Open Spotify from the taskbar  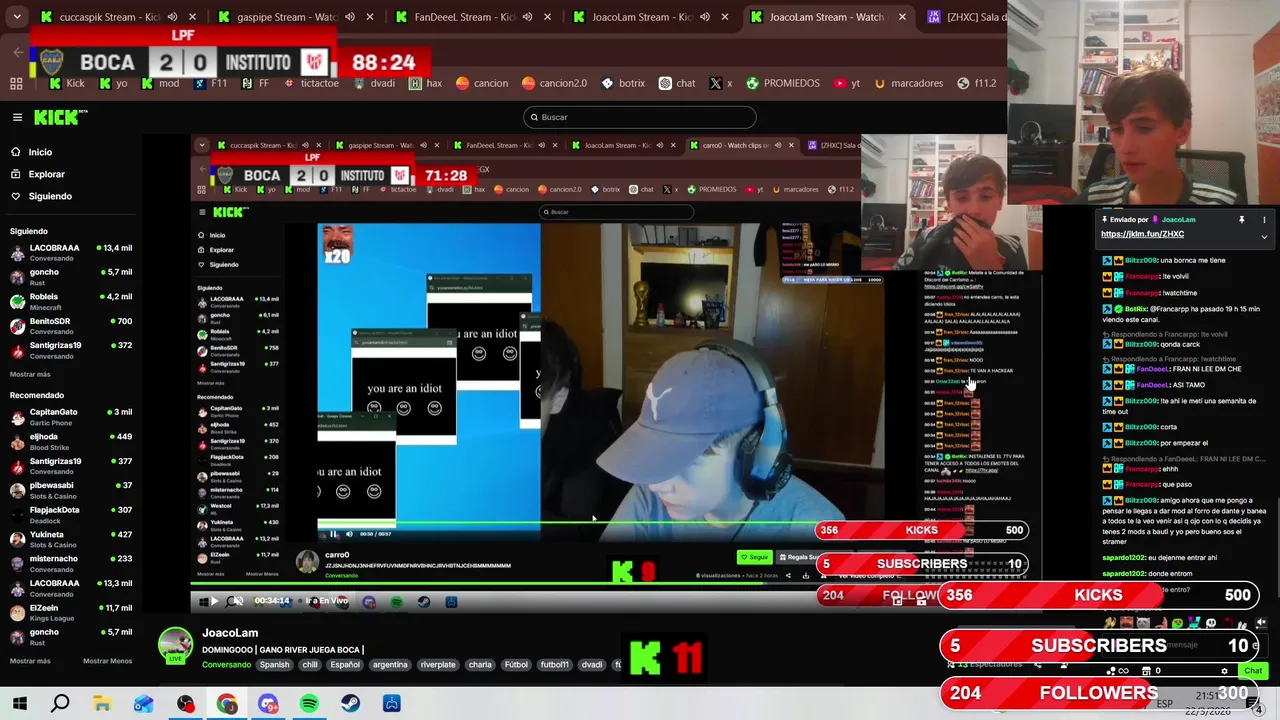(x=309, y=704)
